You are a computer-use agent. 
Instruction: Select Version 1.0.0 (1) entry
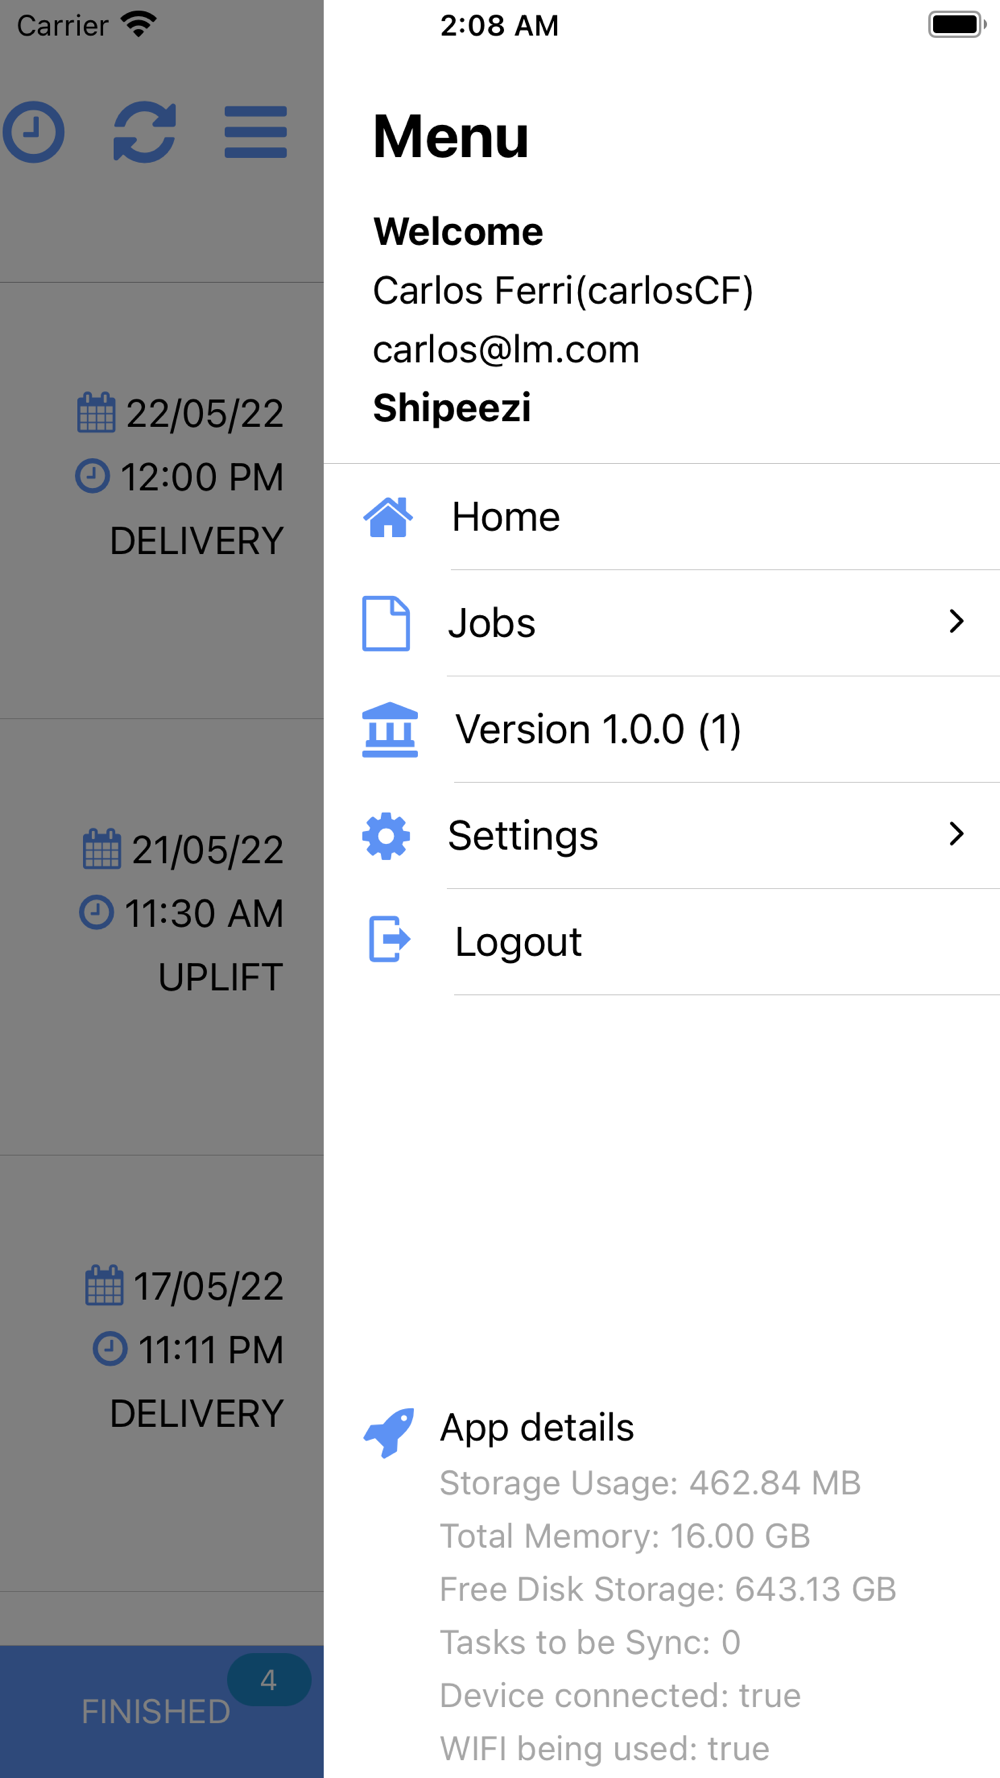(662, 730)
